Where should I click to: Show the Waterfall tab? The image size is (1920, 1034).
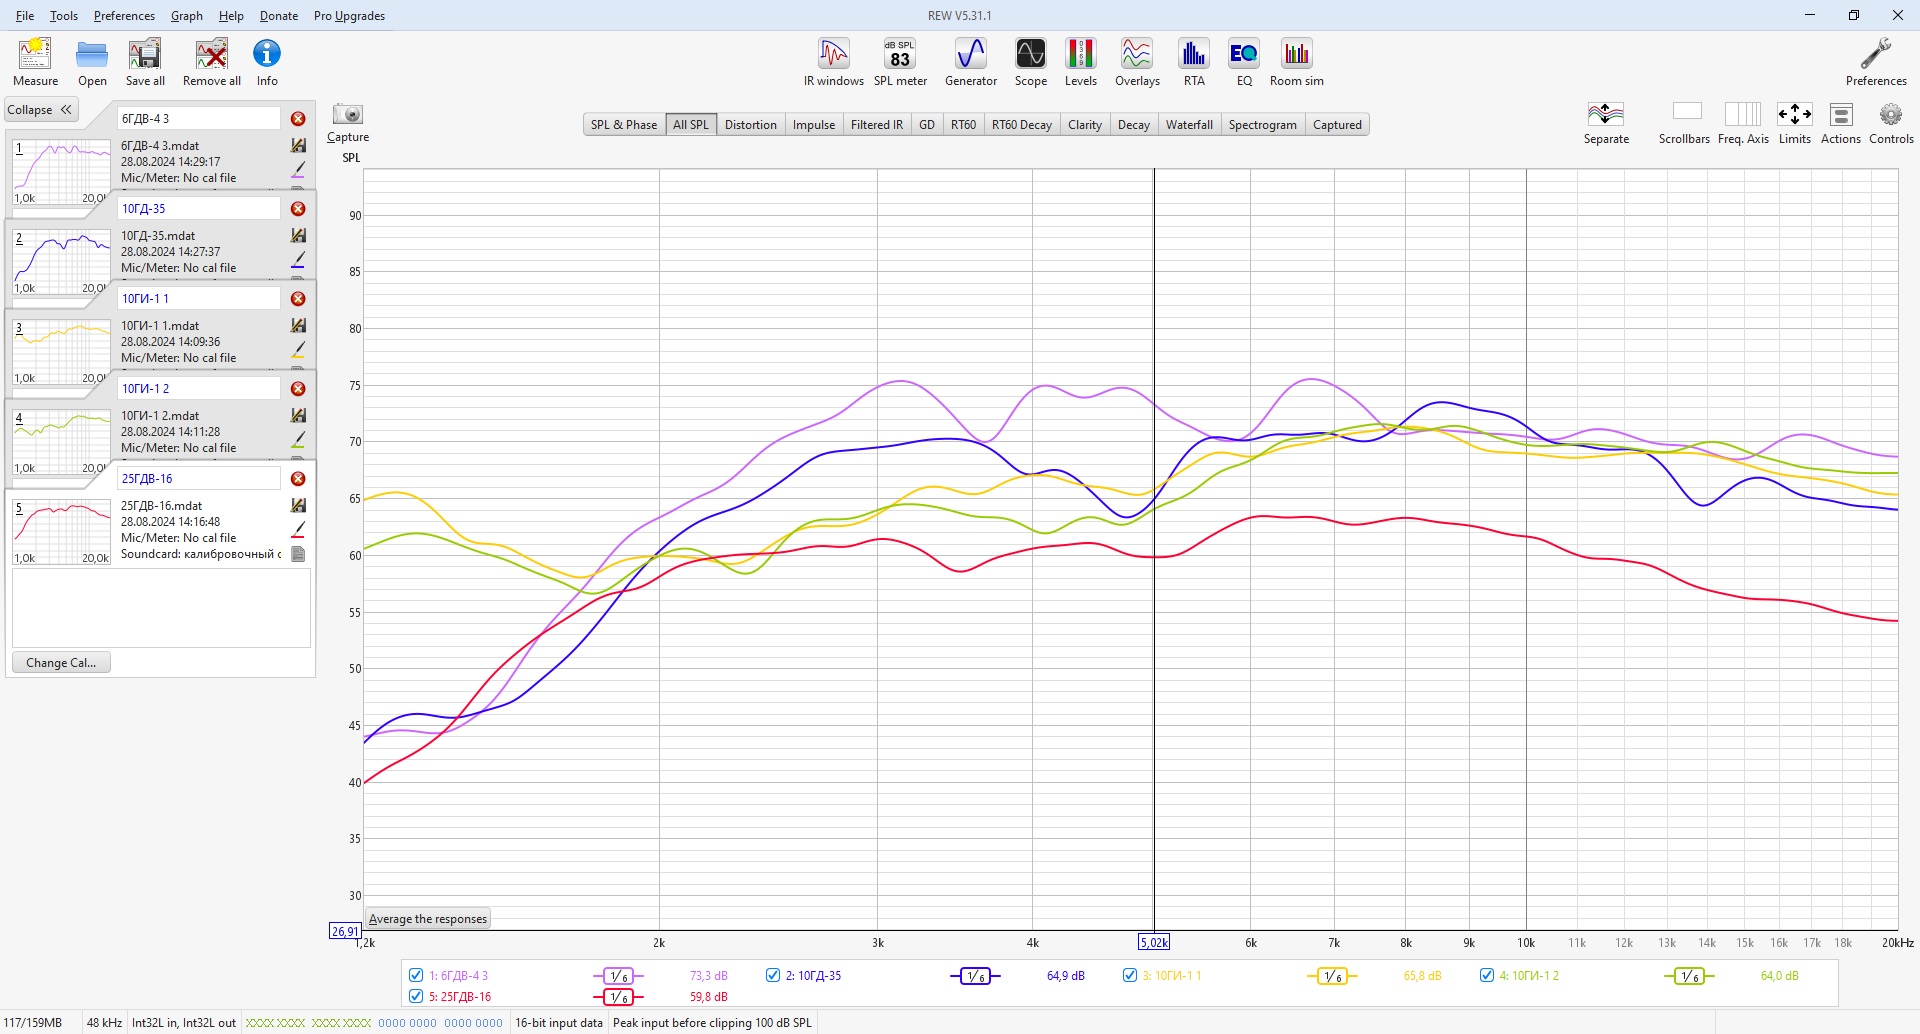[x=1189, y=125]
